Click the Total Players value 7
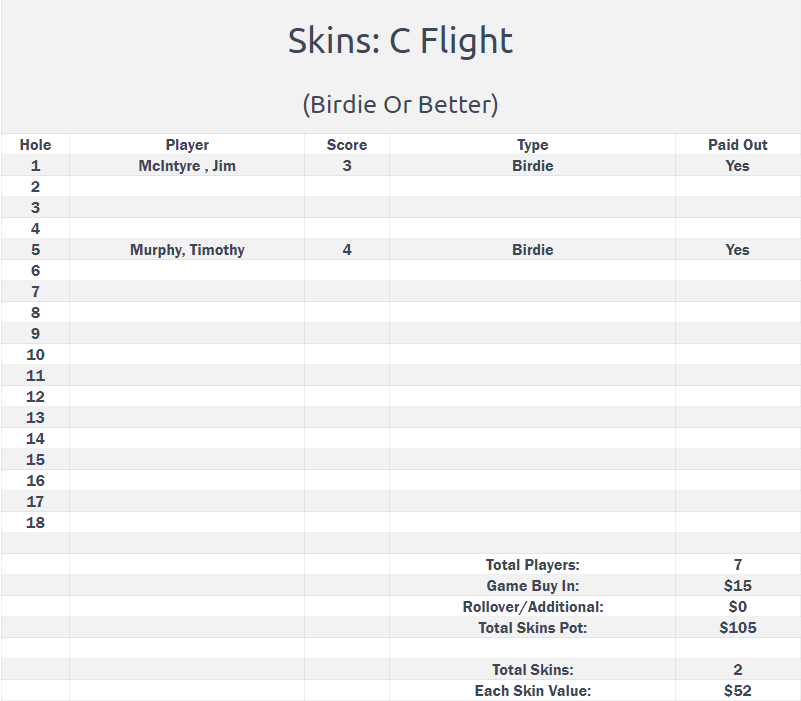The height and width of the screenshot is (701, 801). 738,565
